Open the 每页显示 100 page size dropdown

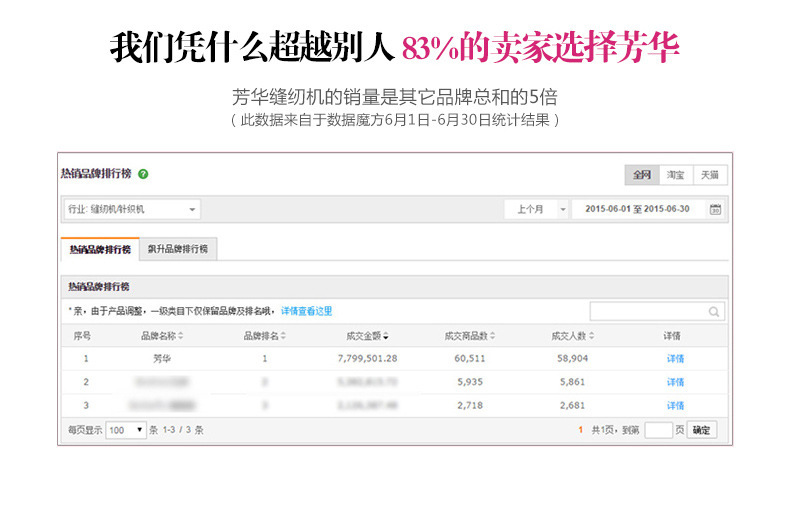click(x=126, y=430)
